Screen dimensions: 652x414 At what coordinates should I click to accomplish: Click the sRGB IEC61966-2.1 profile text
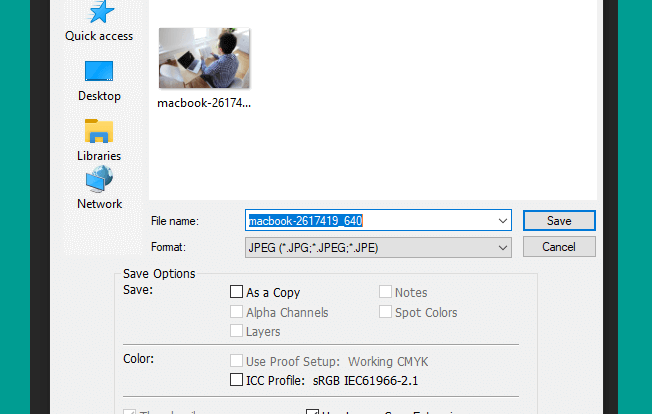tap(365, 381)
